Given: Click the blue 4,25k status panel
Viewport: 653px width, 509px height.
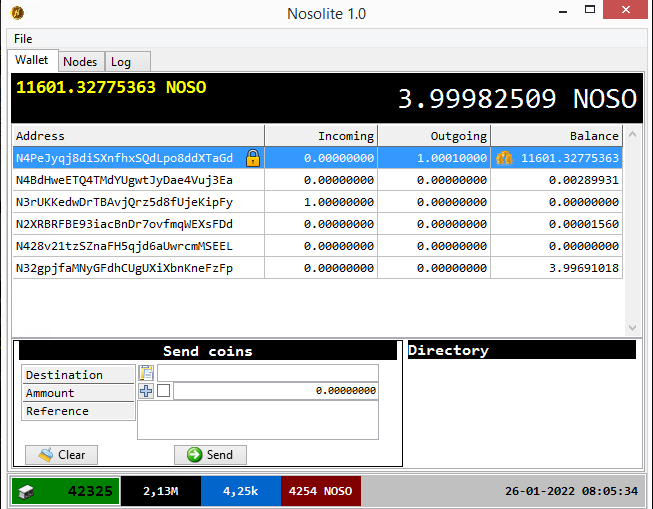Looking at the screenshot, I should [241, 492].
